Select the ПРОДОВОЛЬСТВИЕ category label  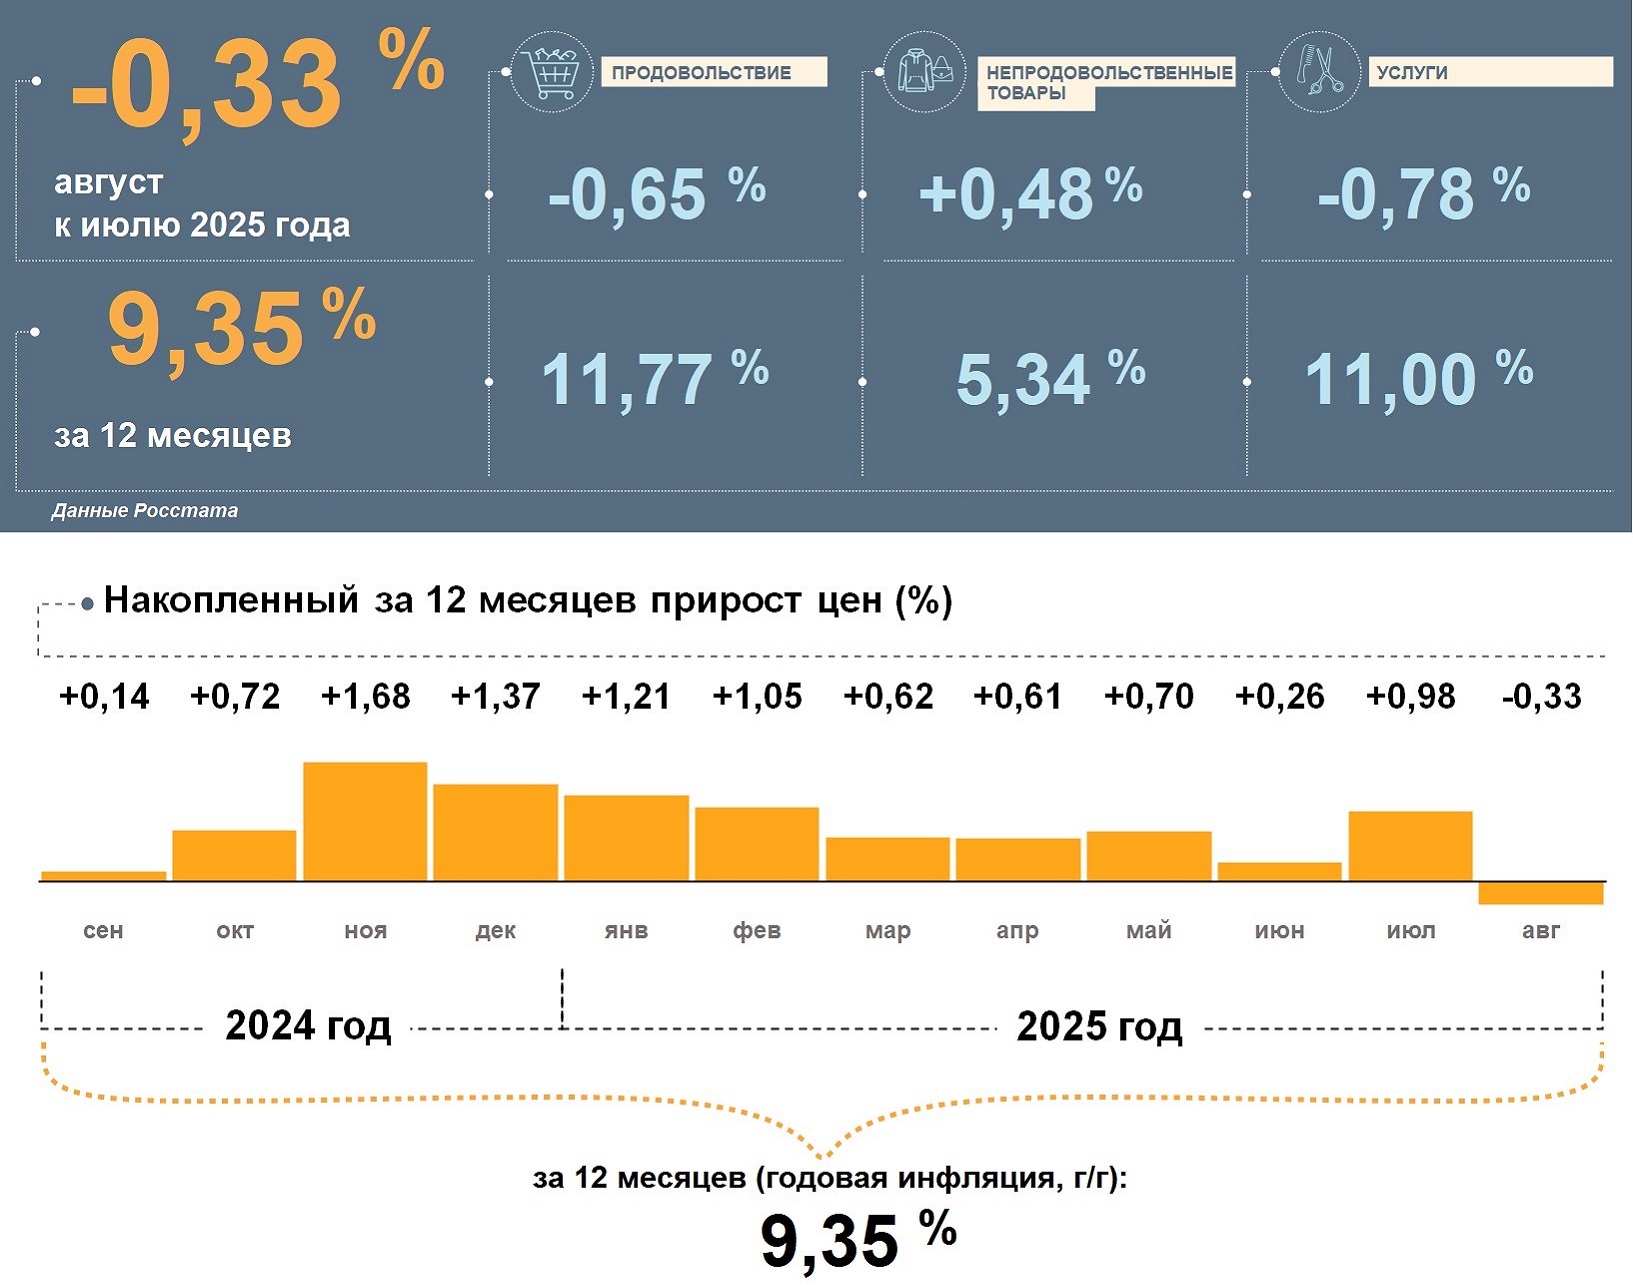coord(713,73)
